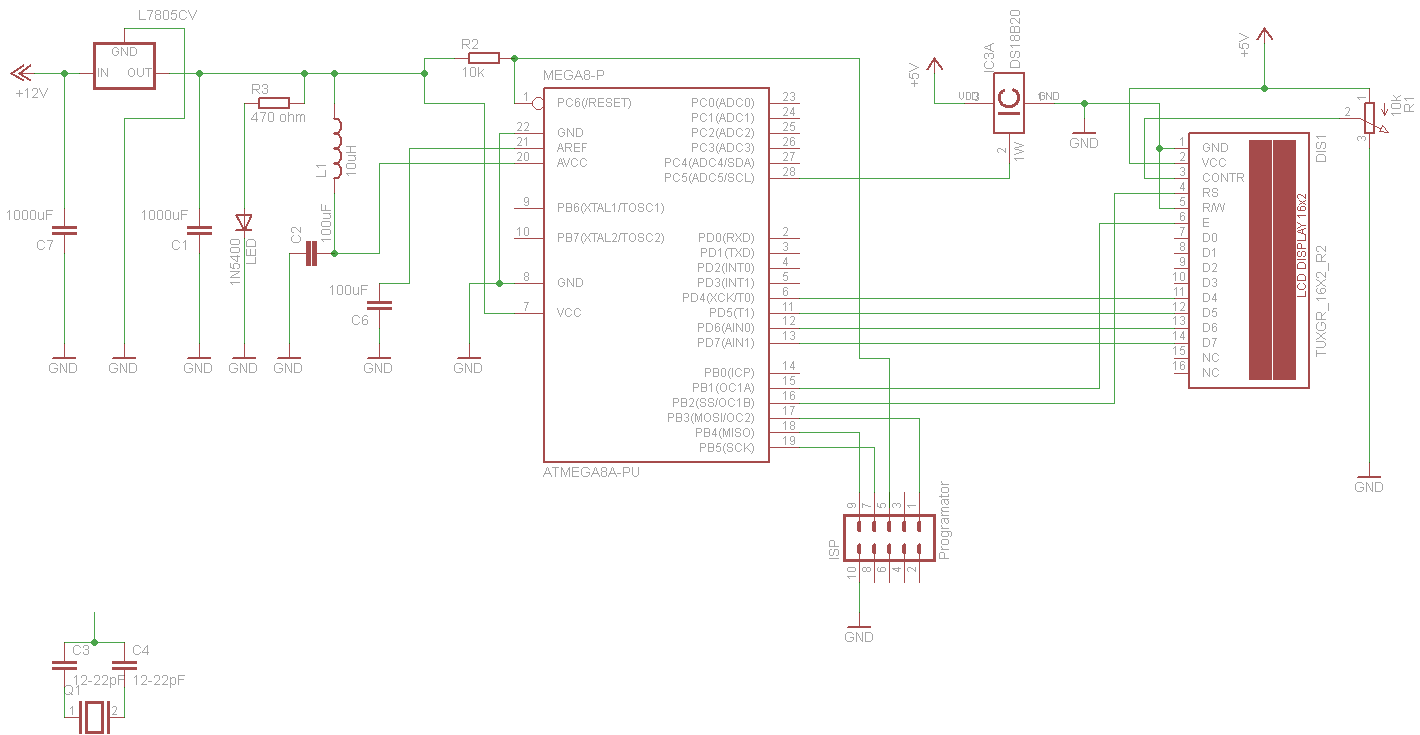The image size is (1420, 735).
Task: Click the CONTR pin label on the LCD
Action: 1223,178
